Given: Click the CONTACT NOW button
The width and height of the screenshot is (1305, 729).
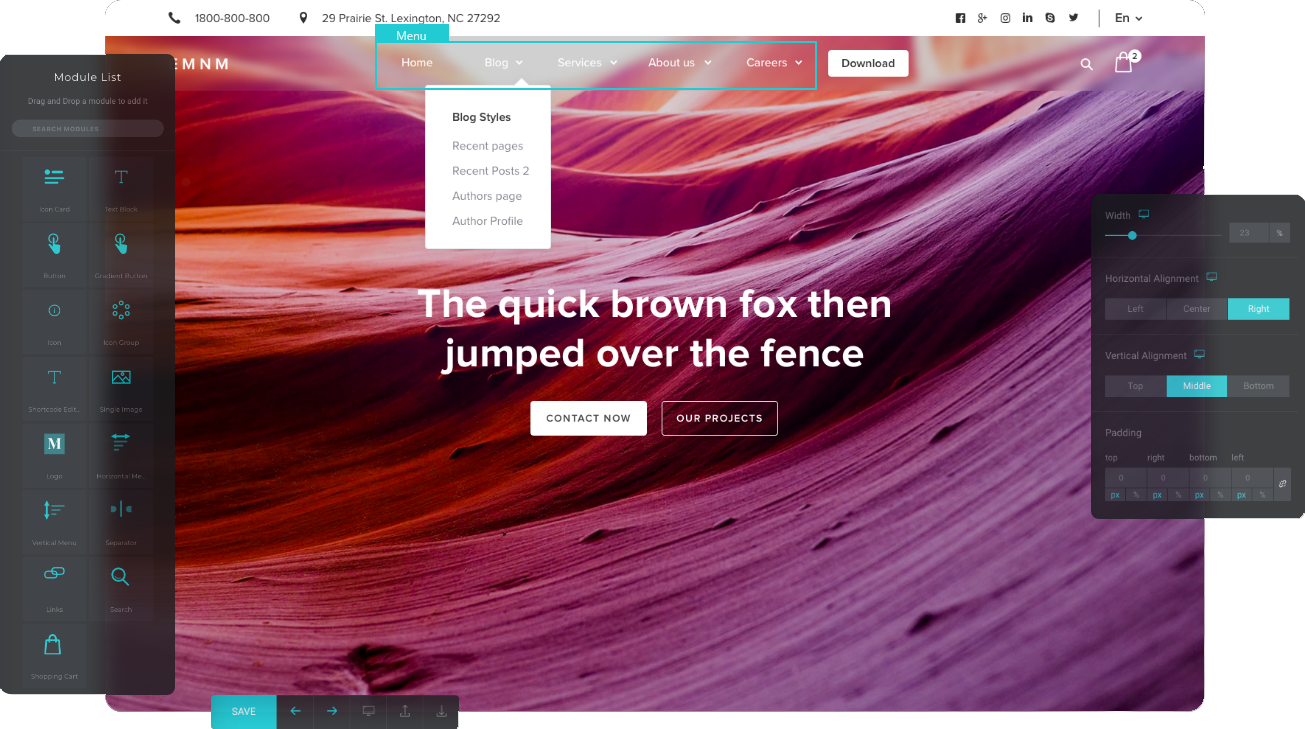Looking at the screenshot, I should [x=588, y=418].
